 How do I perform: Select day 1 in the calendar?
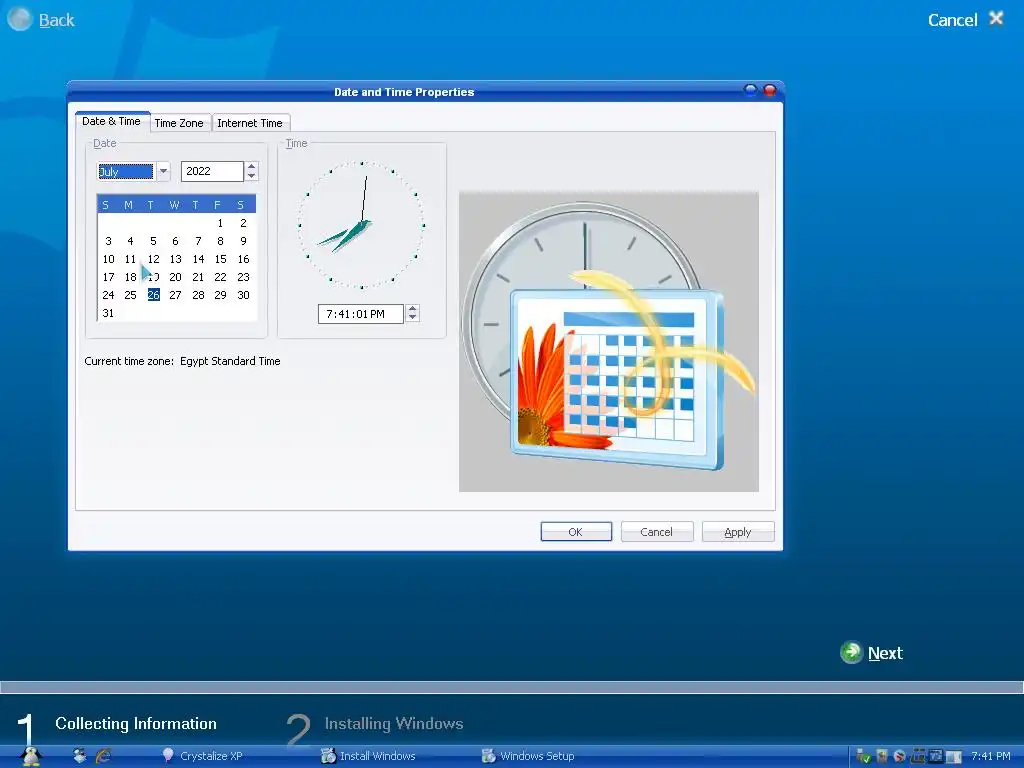point(221,223)
